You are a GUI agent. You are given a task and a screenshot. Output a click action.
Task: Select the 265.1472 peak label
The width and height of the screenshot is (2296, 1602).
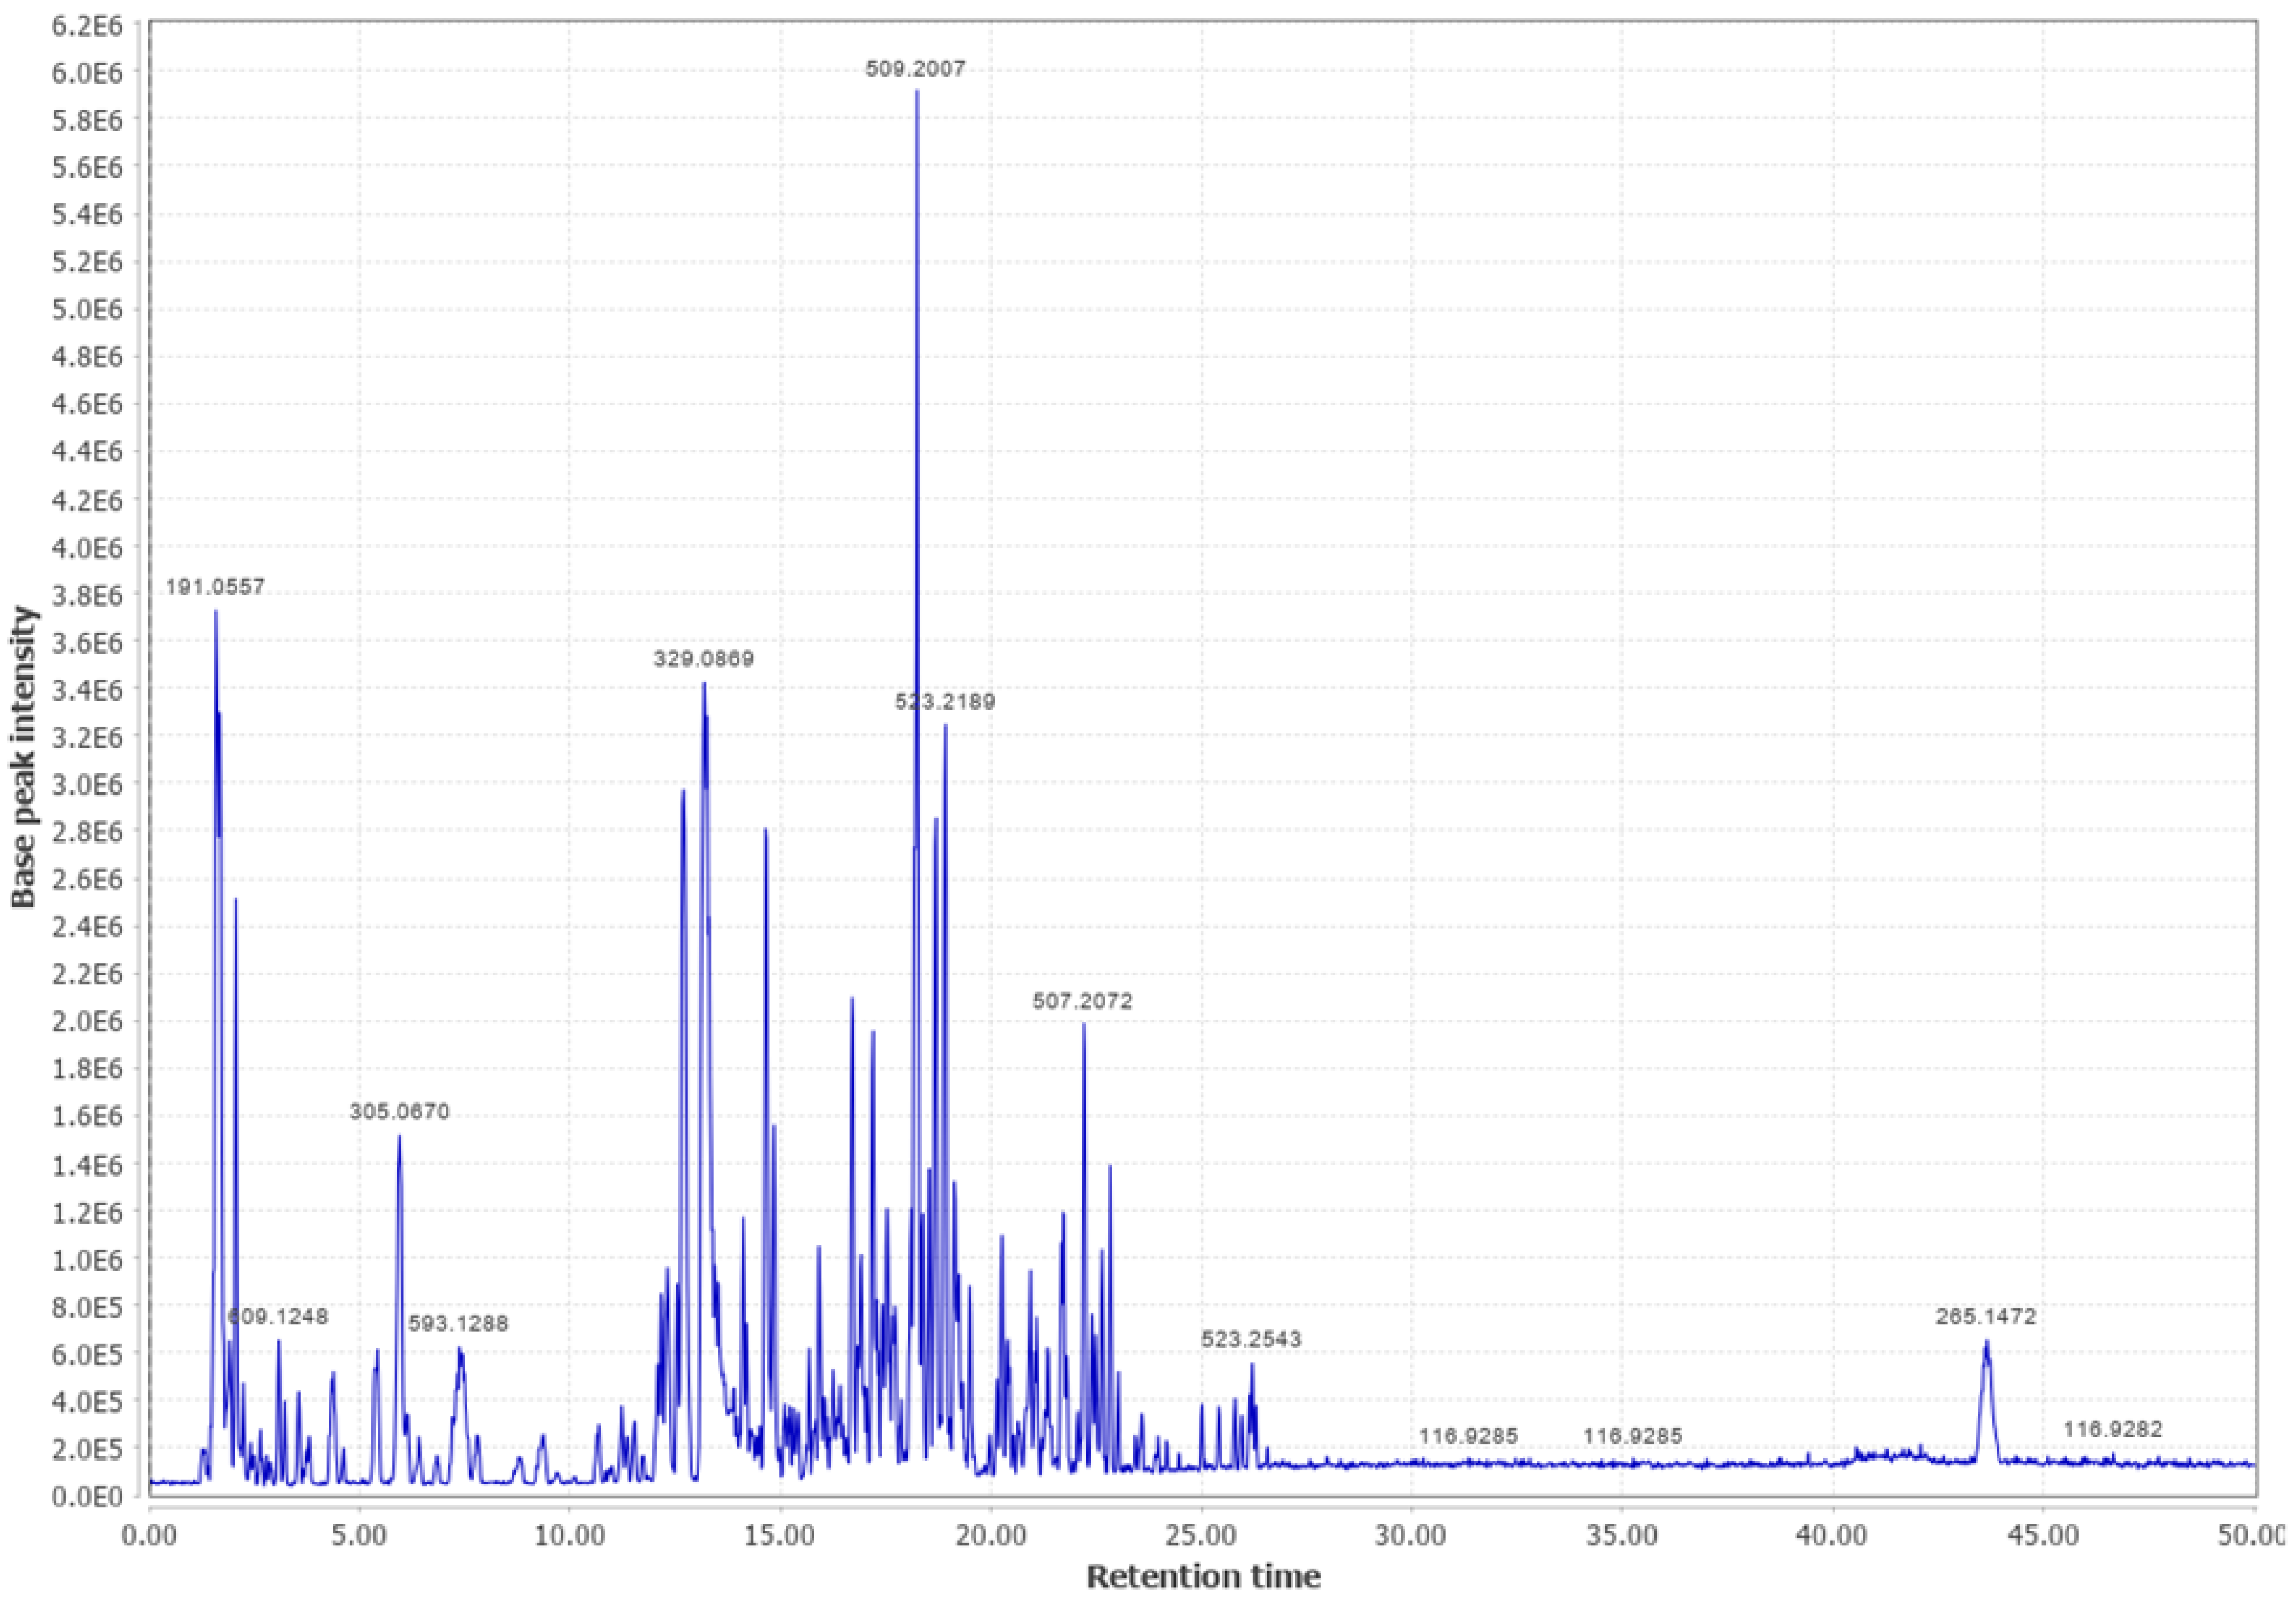coord(1985,1317)
